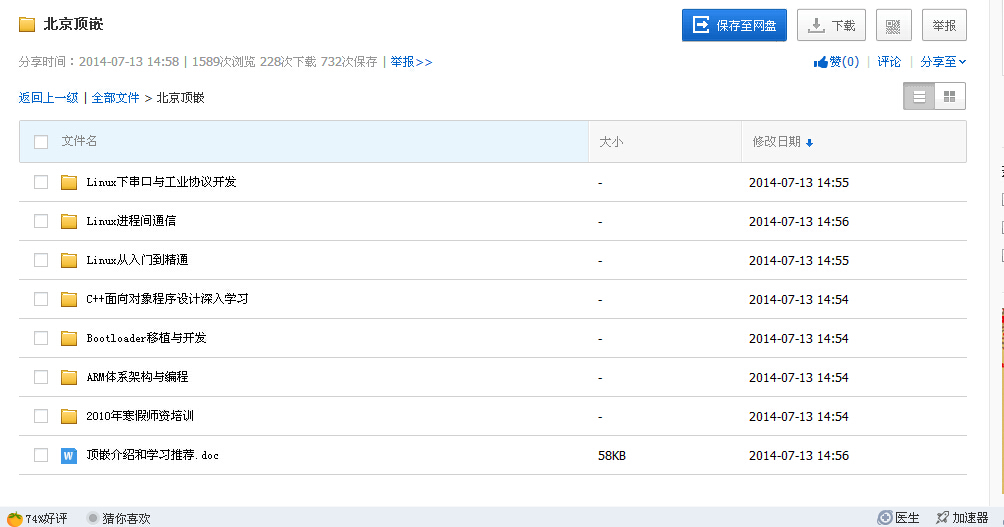Expand the 分享至 share dropdown
Image resolution: width=1004 pixels, height=527 pixels.
(942, 62)
